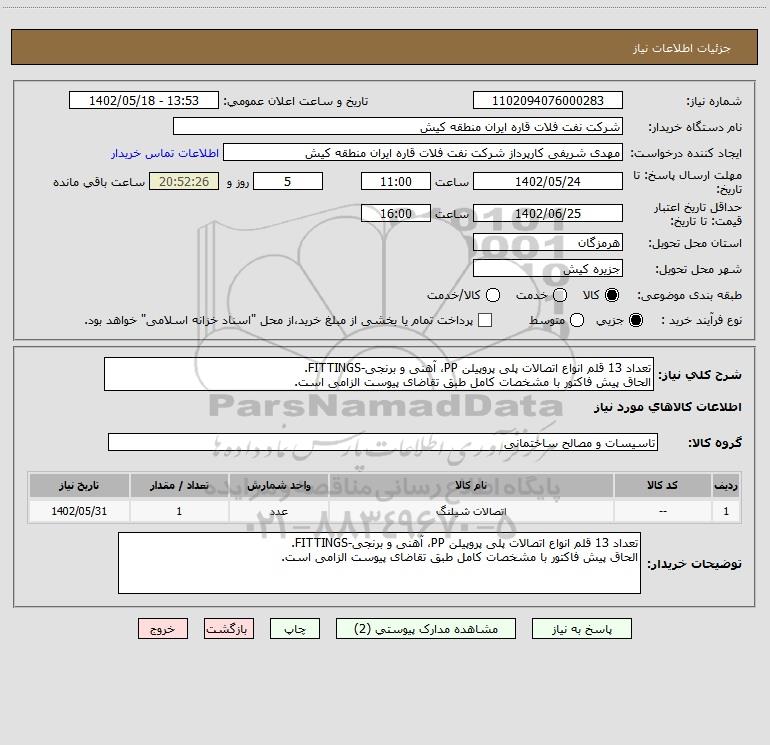Click the response deadline date 1402/05/24

548,181
